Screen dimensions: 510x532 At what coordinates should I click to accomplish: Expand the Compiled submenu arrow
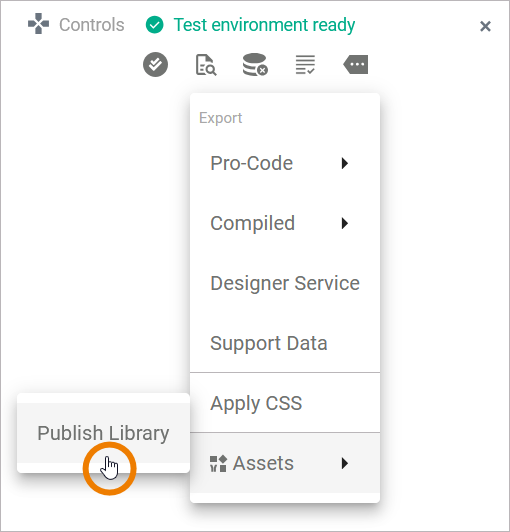click(x=345, y=223)
